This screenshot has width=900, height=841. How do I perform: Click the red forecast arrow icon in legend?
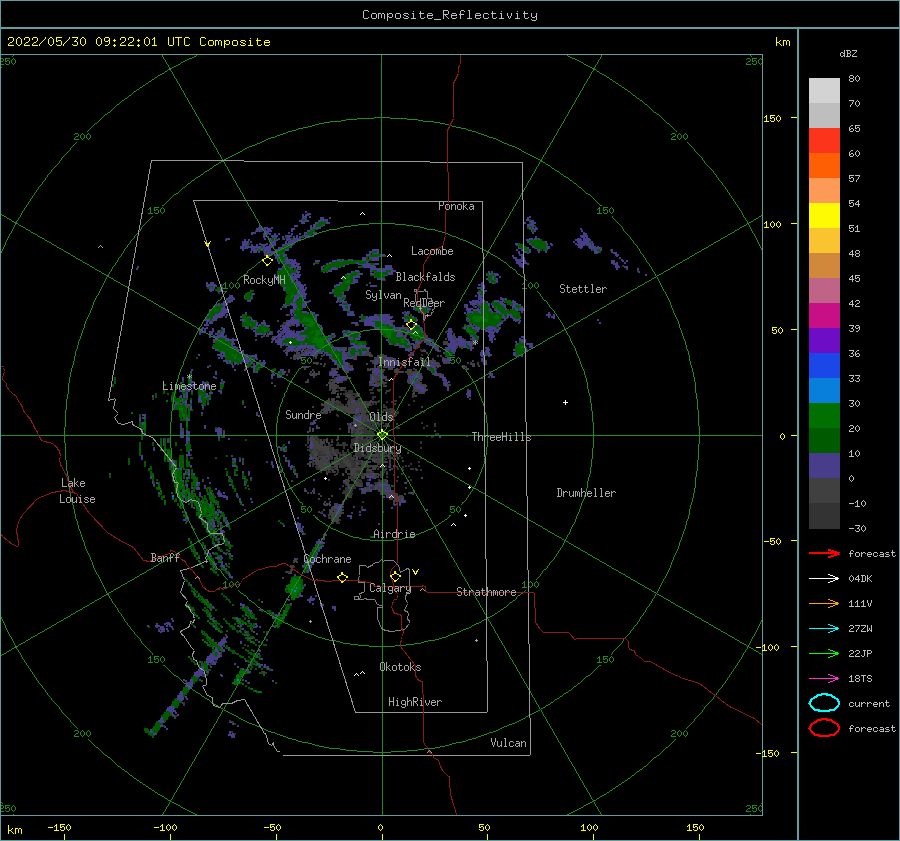pyautogui.click(x=824, y=553)
